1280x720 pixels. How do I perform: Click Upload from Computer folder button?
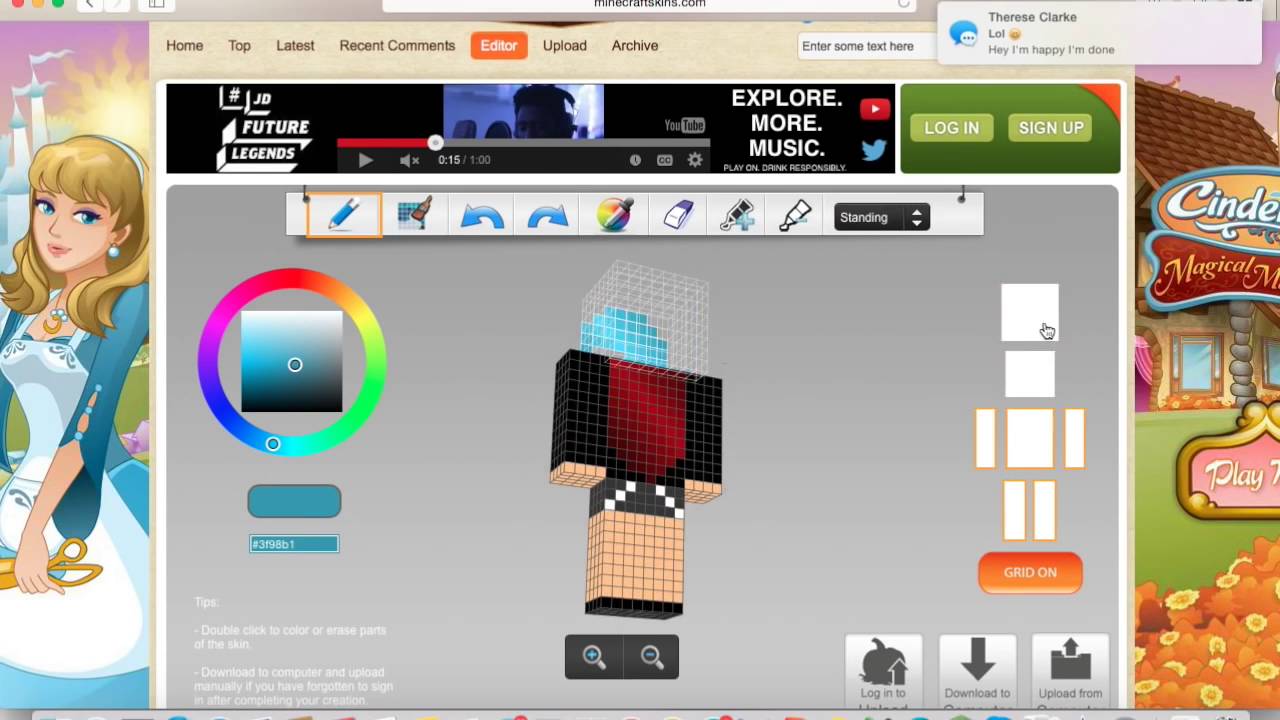click(1070, 672)
